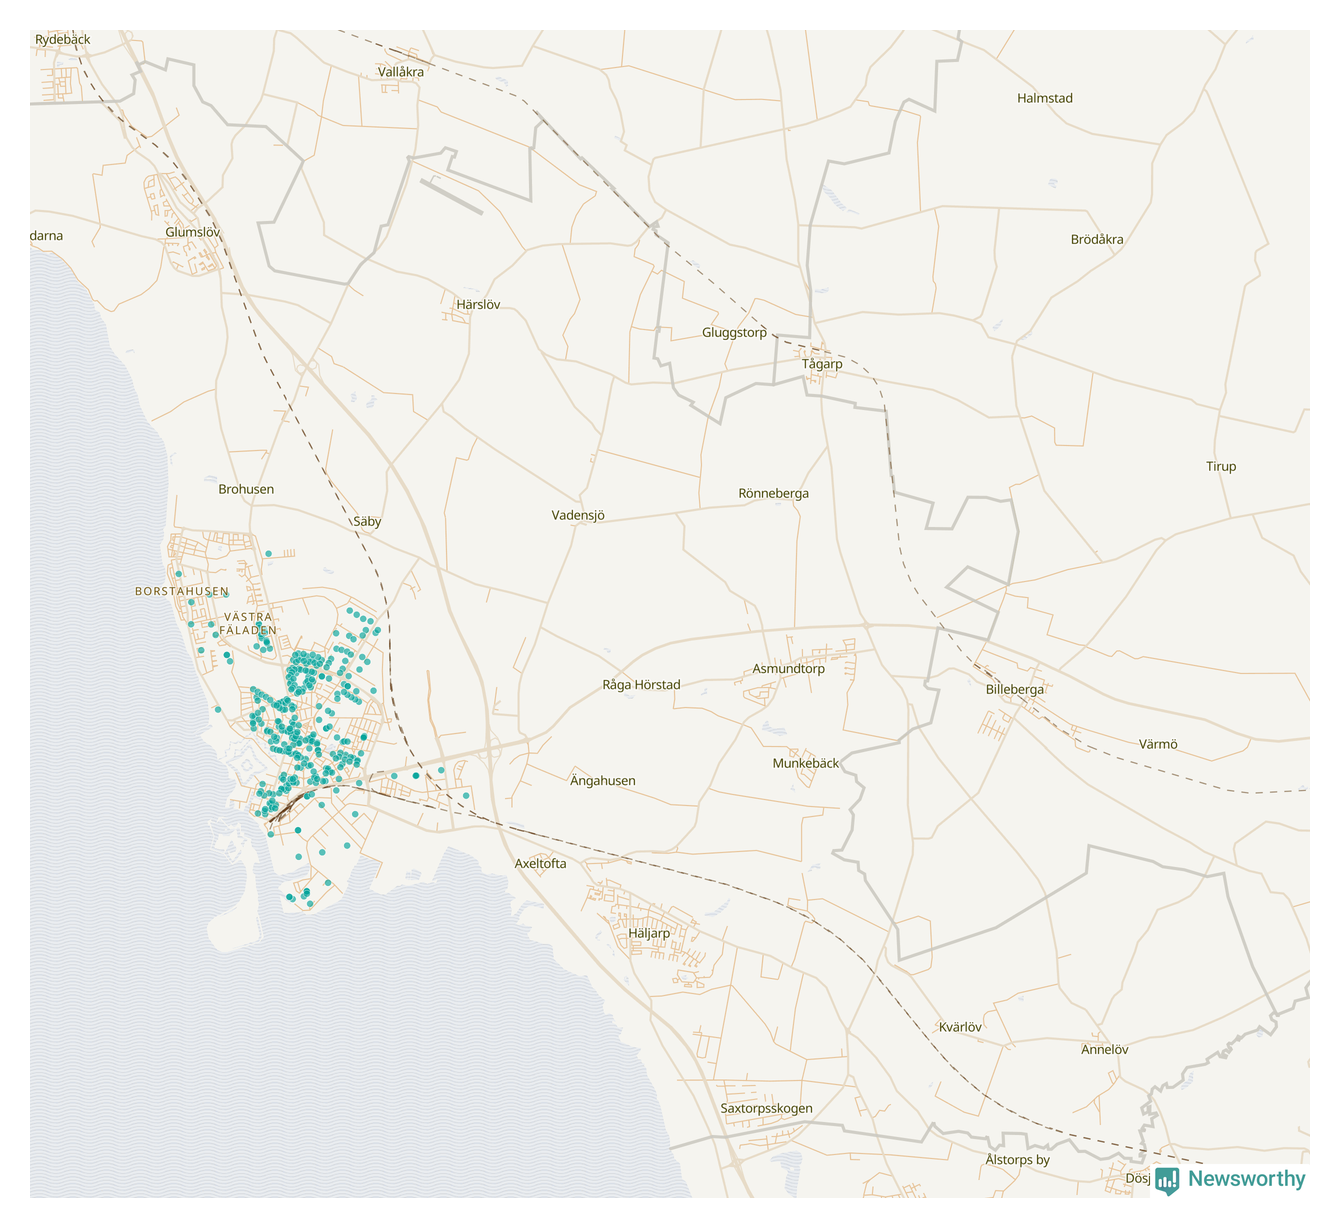Click the Newsworthy logo icon
This screenshot has height=1228, width=1340.
point(1167,1181)
